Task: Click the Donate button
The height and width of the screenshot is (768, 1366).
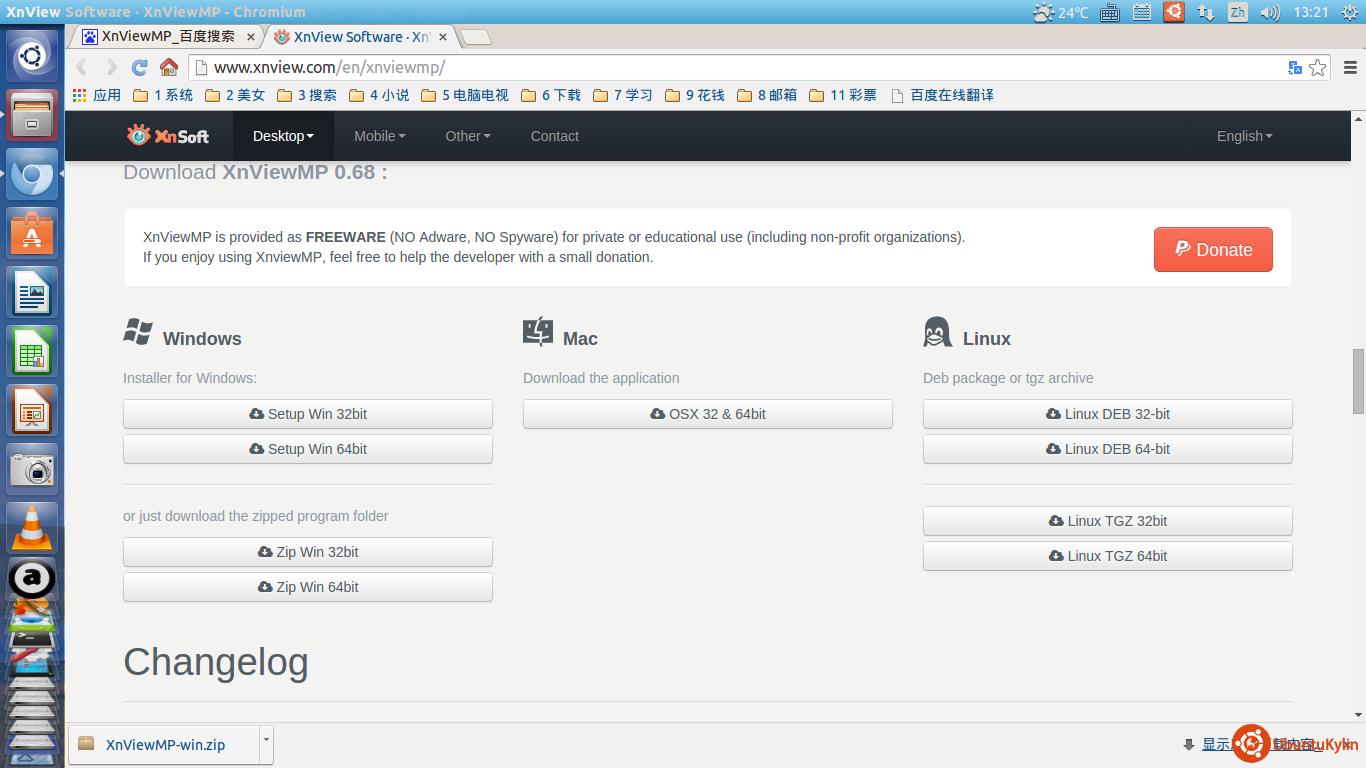Action: (1212, 250)
